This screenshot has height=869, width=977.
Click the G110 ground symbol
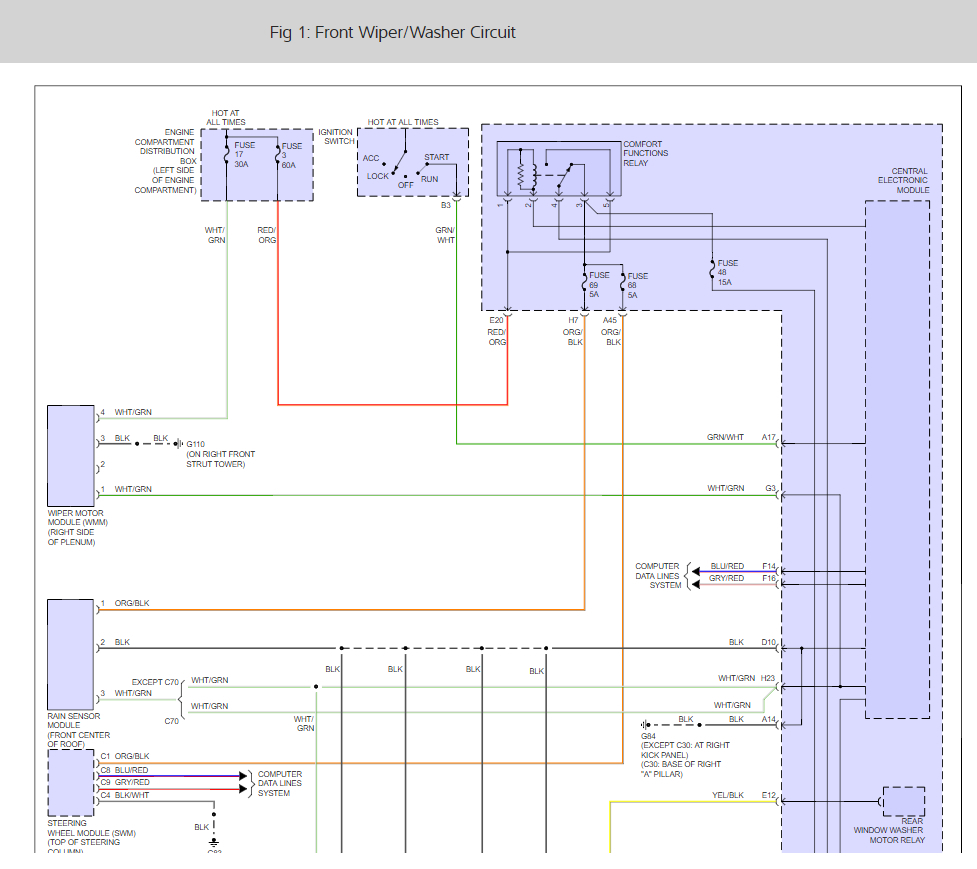click(179, 444)
